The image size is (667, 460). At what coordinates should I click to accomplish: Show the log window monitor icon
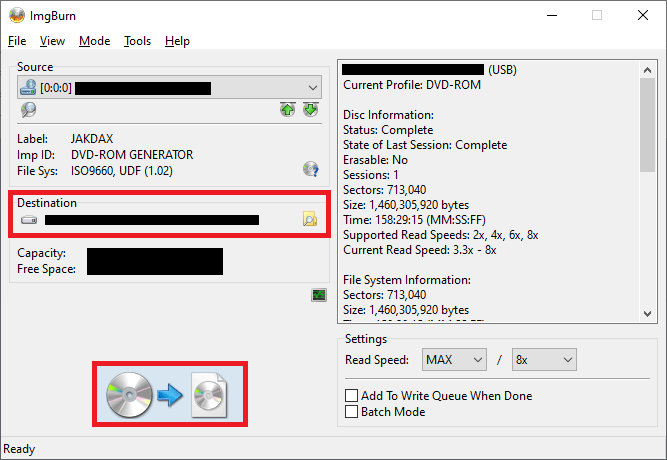(x=319, y=295)
